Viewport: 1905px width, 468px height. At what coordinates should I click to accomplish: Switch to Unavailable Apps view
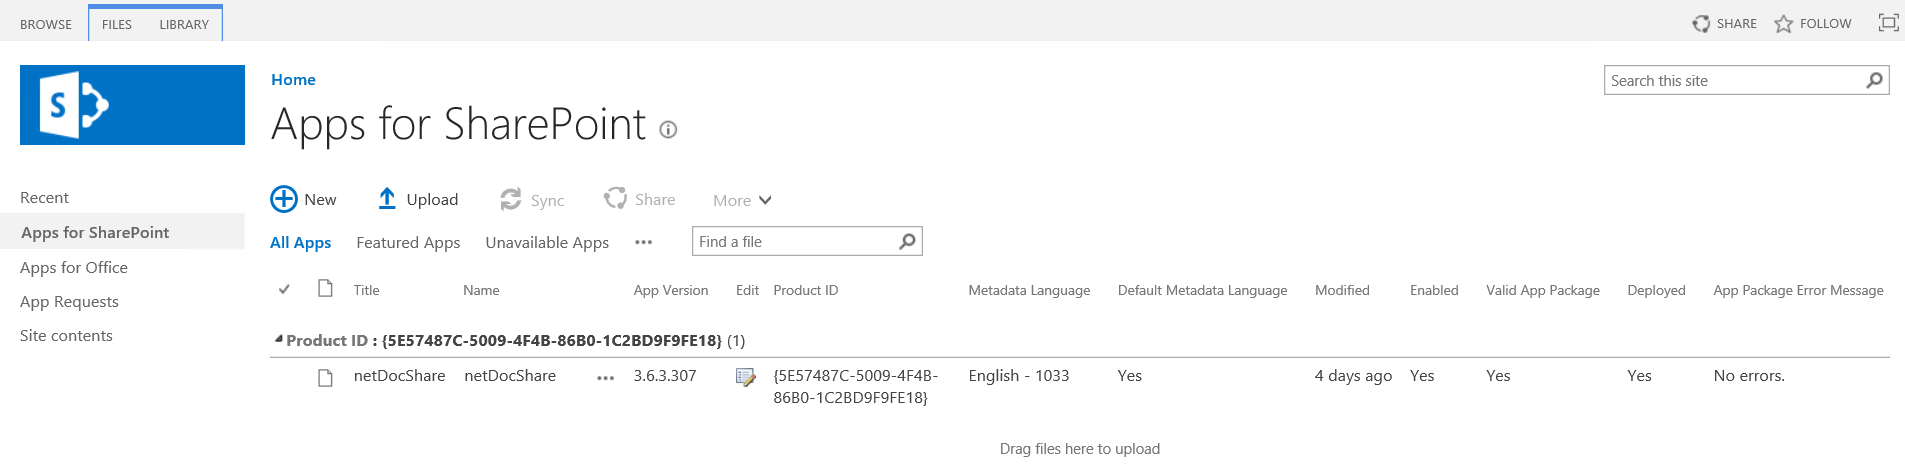[547, 242]
